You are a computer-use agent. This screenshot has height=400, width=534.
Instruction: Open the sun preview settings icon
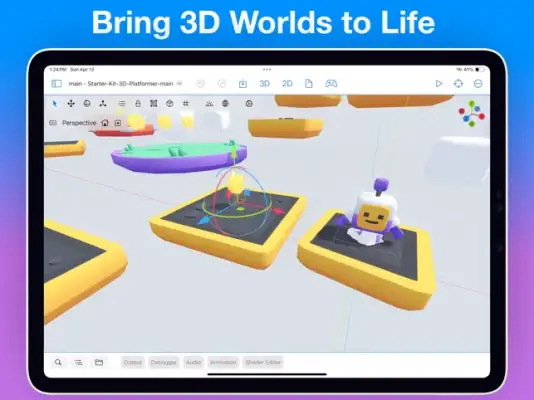click(x=209, y=103)
